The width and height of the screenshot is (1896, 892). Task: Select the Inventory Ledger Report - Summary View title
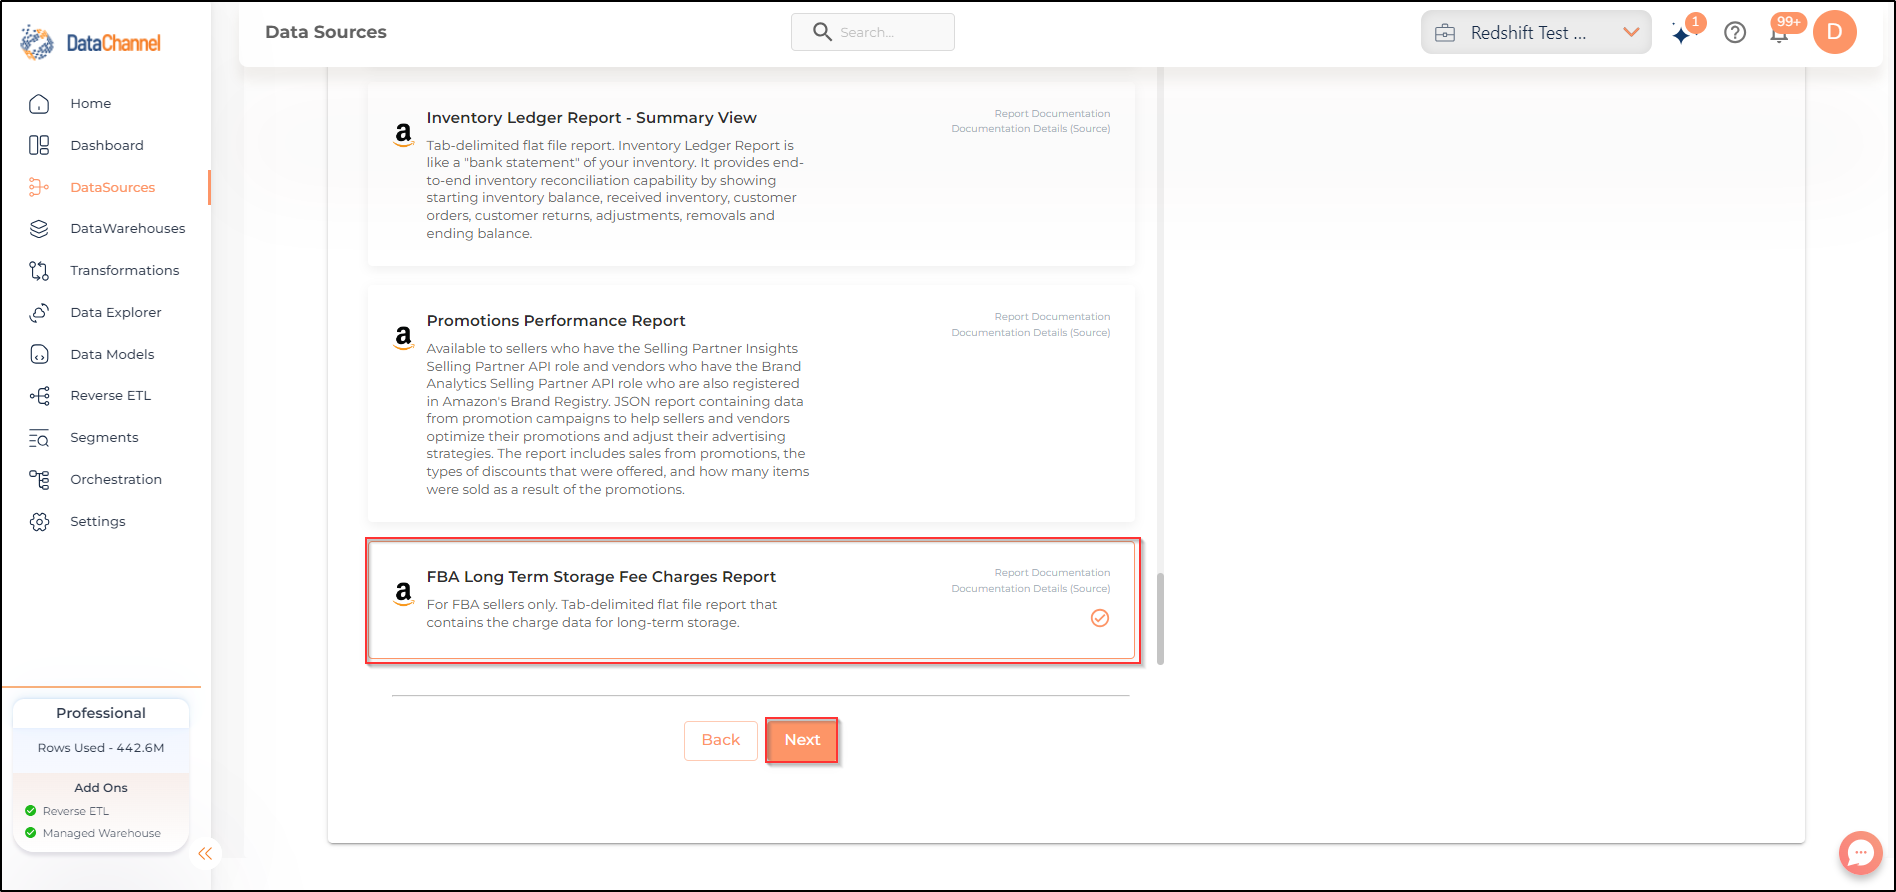point(591,118)
